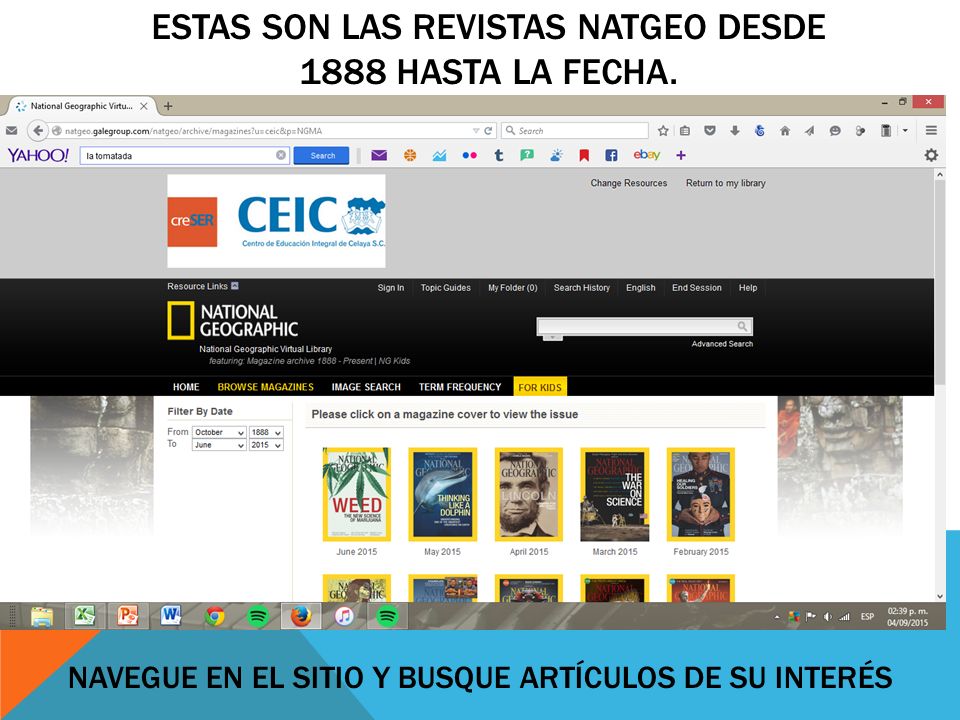Click the Firefox back arrow button
The height and width of the screenshot is (720, 960).
click(x=38, y=130)
